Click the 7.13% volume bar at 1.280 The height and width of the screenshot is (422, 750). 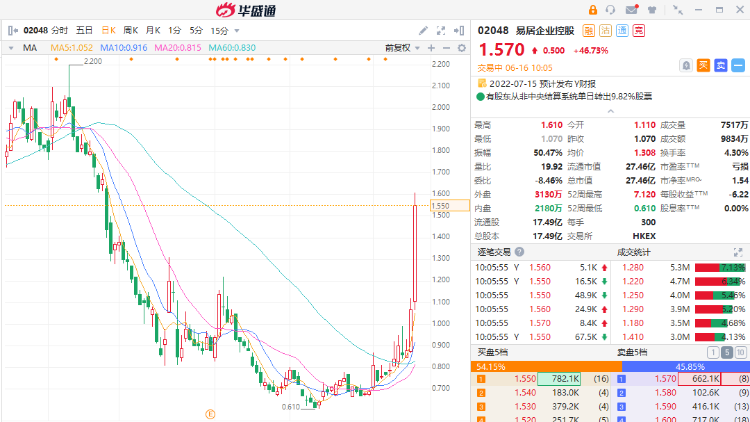point(720,267)
